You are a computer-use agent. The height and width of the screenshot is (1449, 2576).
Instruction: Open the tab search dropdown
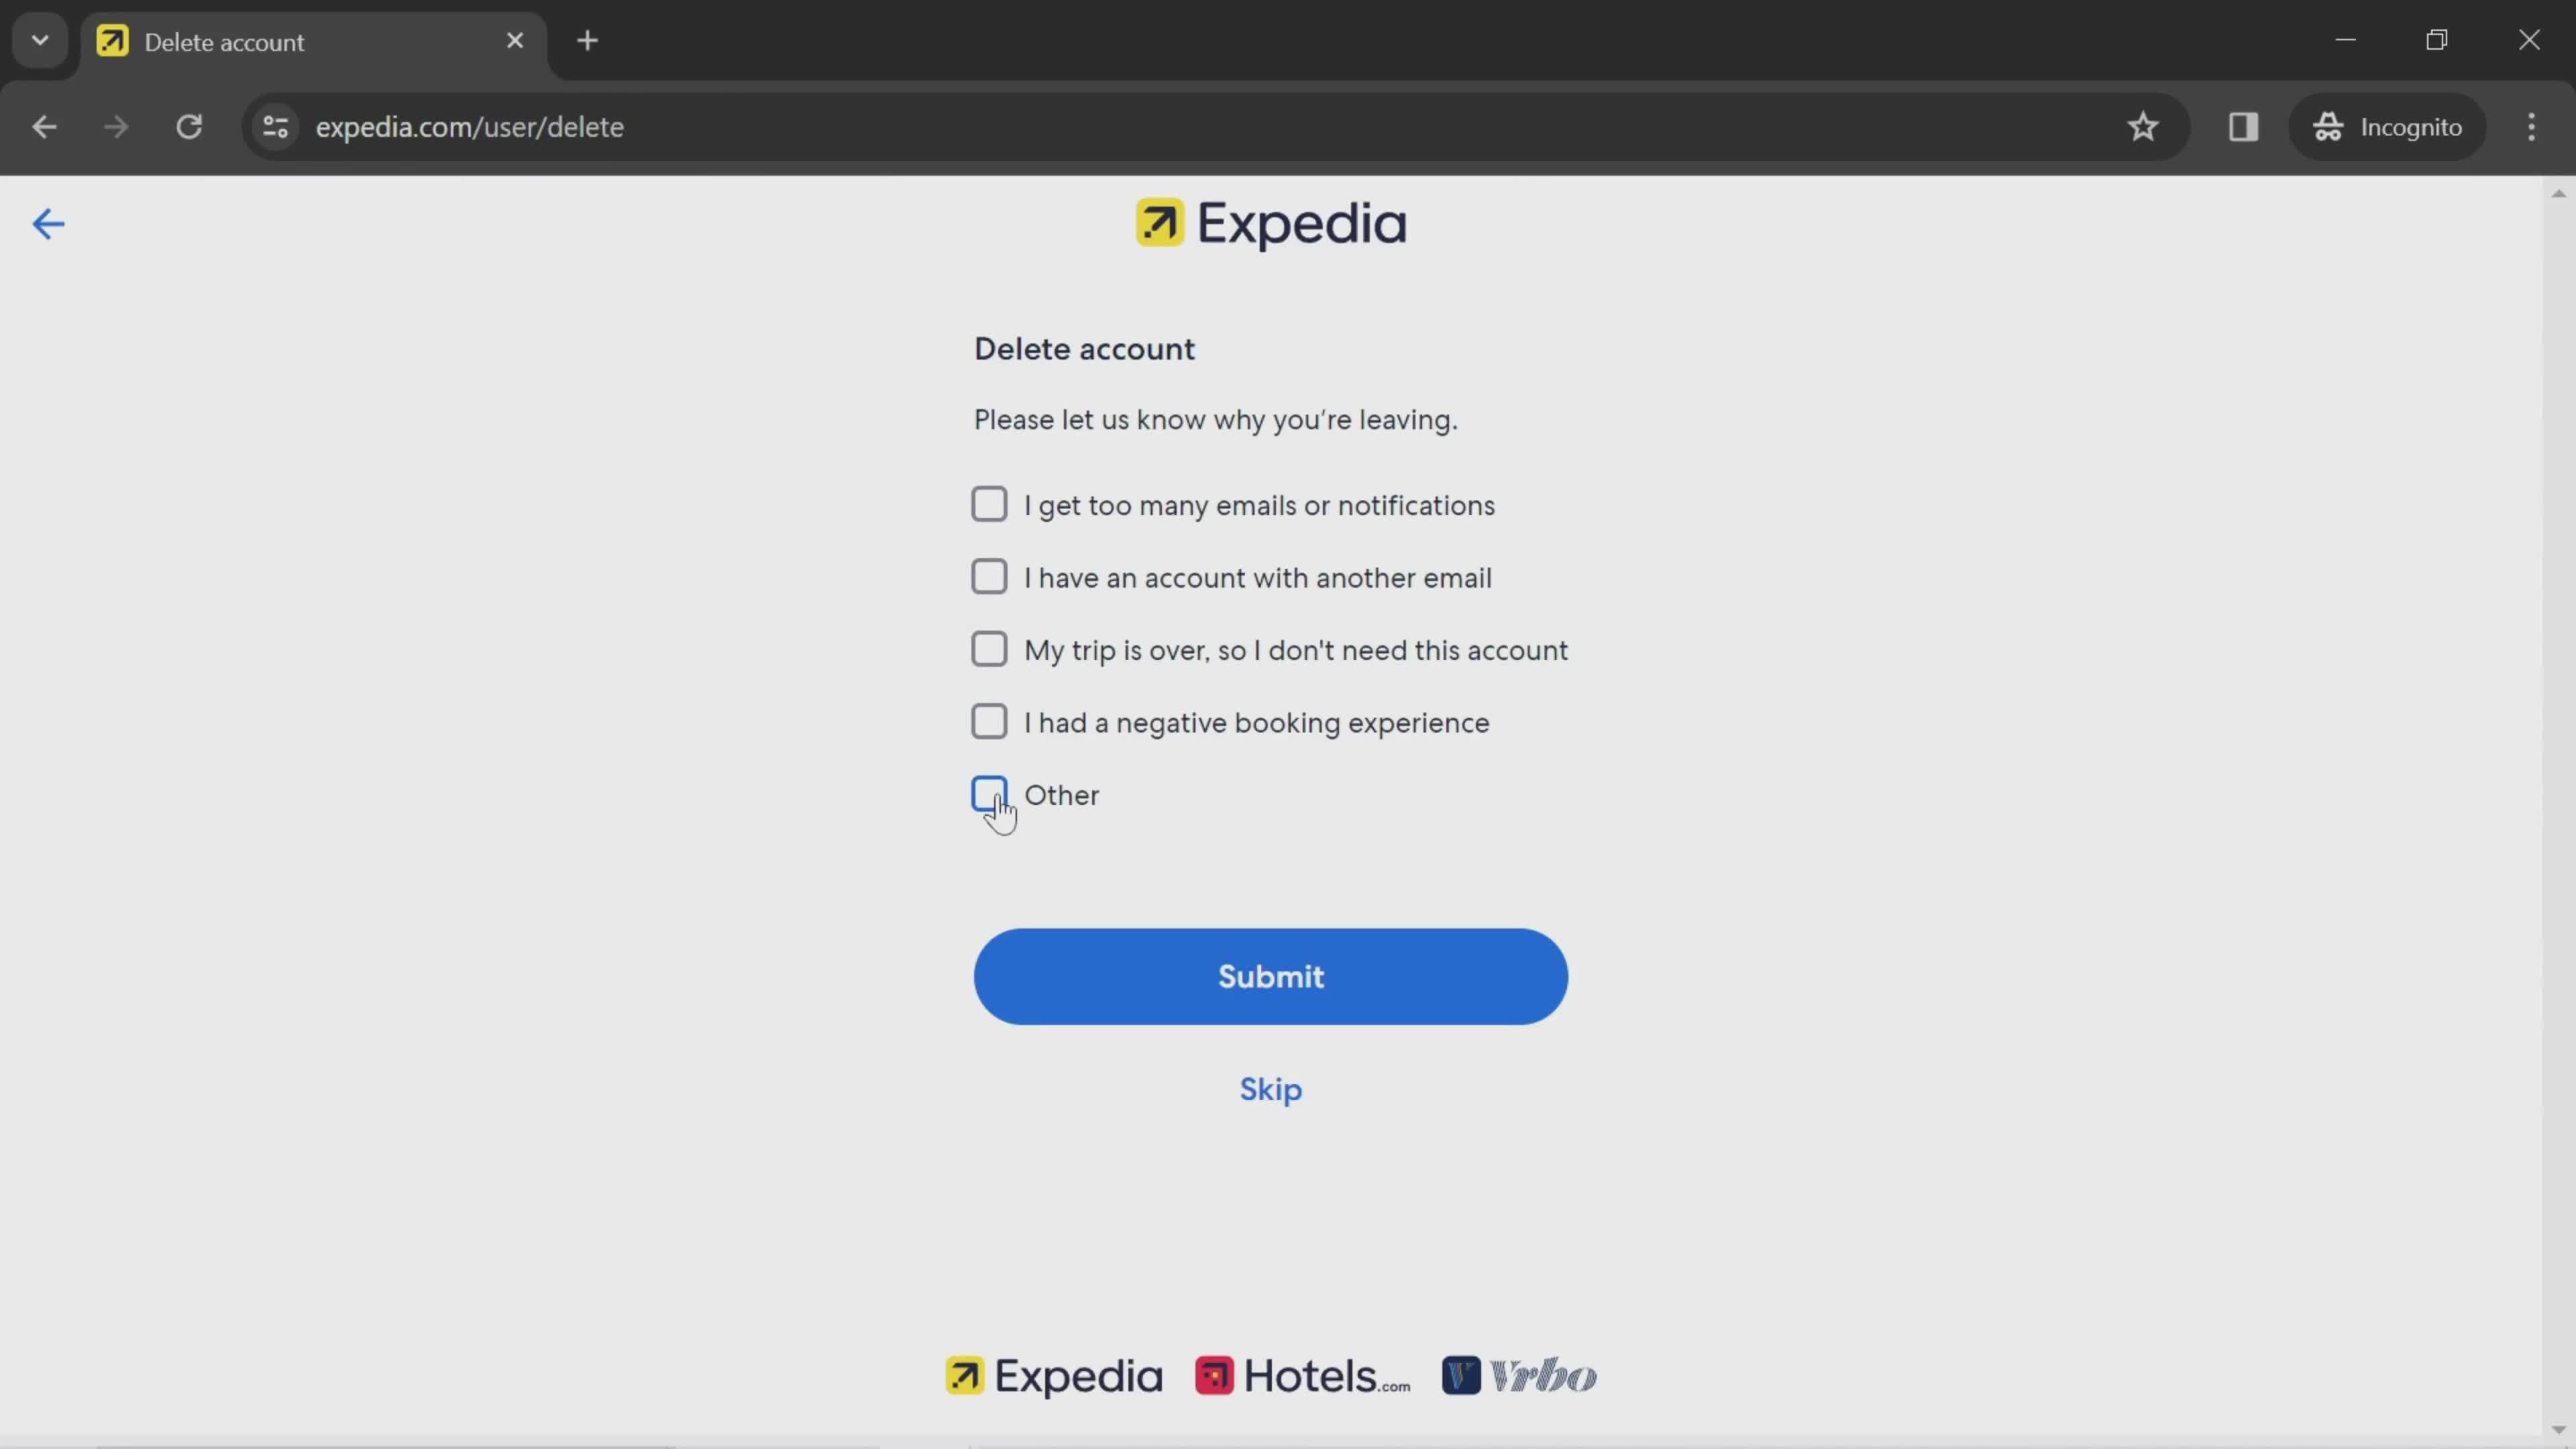[40, 41]
